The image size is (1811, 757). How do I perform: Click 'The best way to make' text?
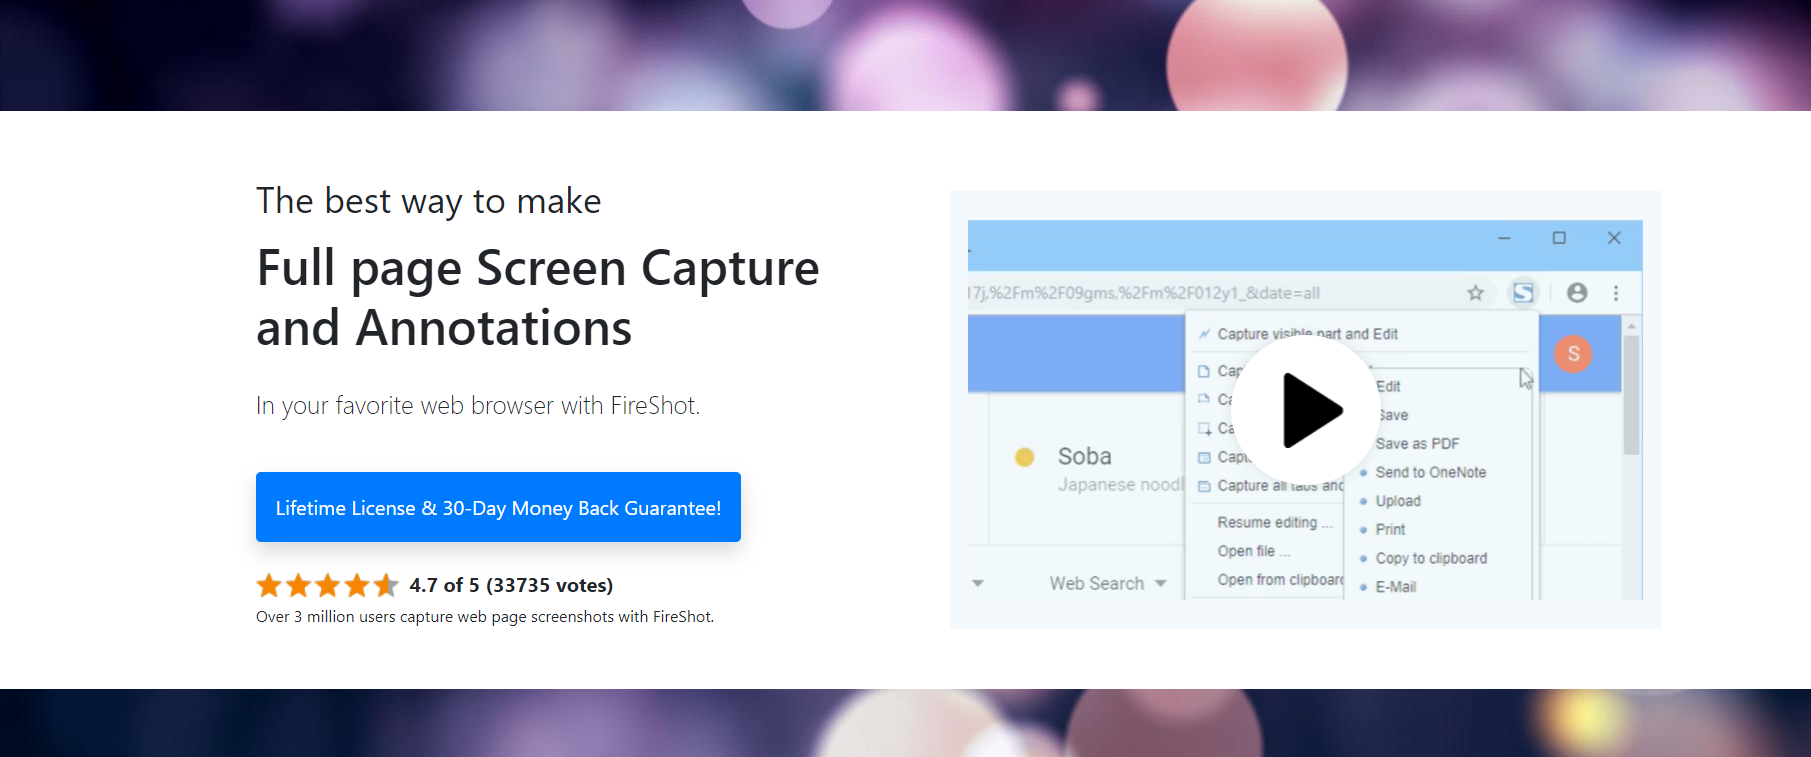[428, 201]
